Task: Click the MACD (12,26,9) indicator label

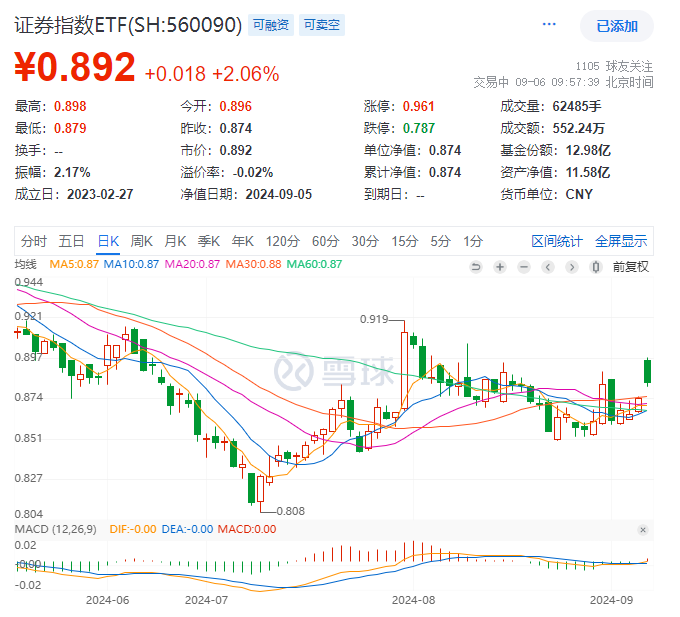Action: click(x=56, y=529)
